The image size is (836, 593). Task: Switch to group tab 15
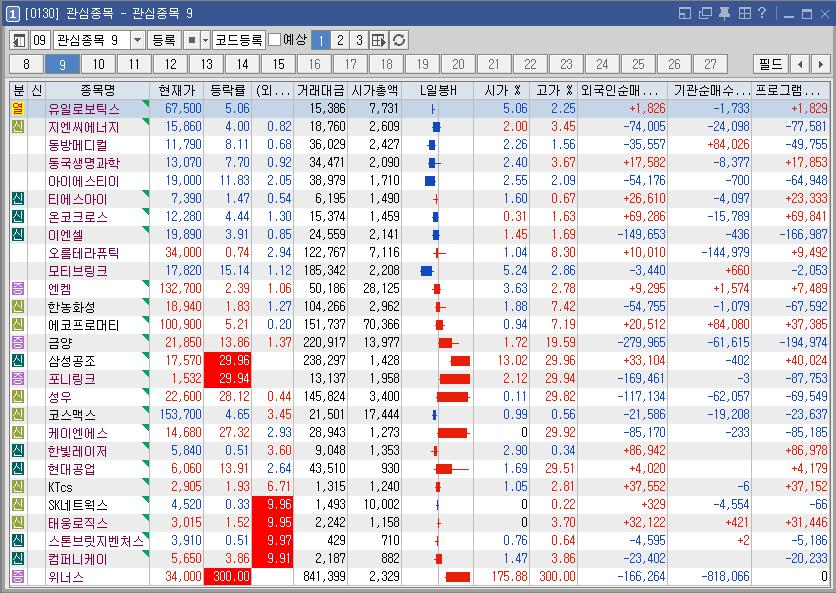point(278,65)
